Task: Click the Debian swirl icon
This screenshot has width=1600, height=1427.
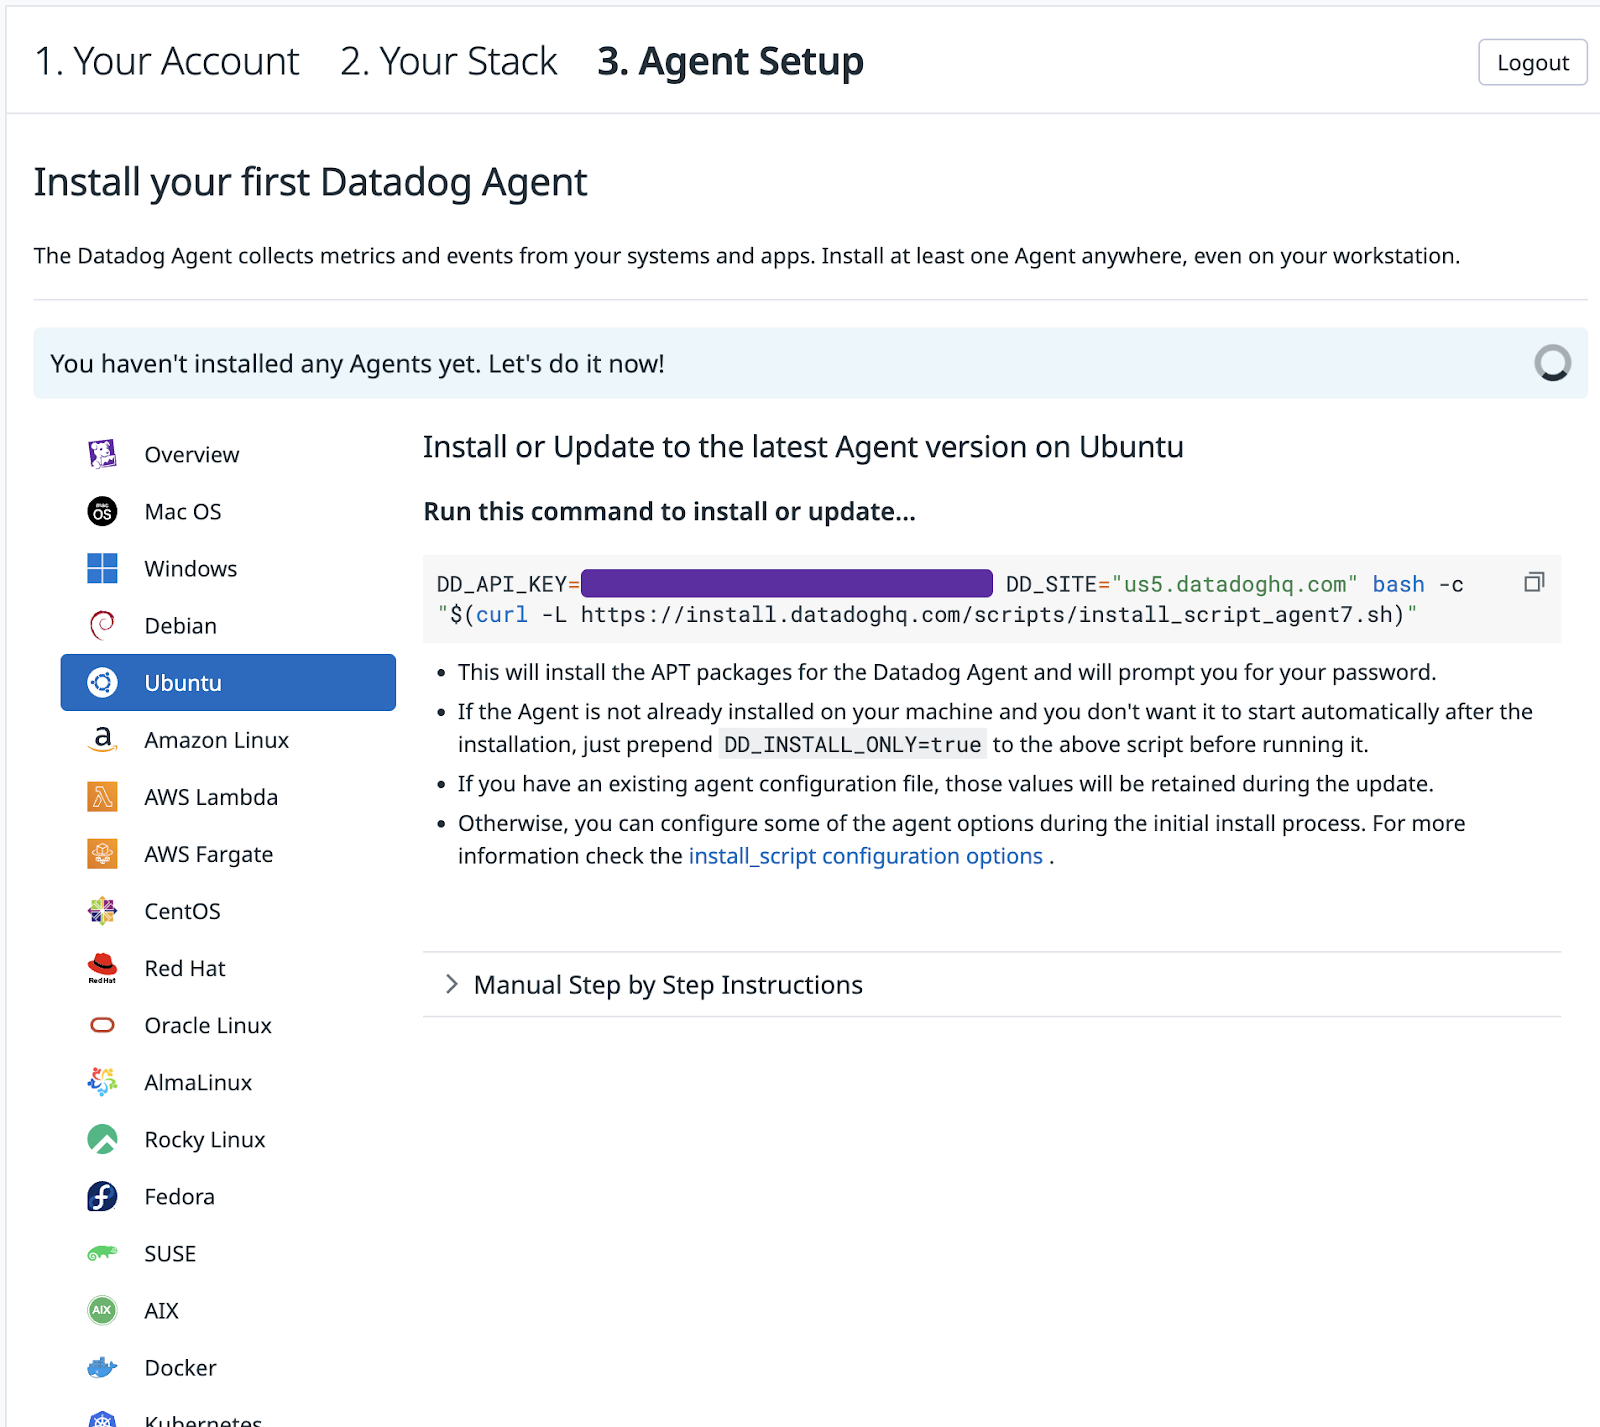Action: point(102,625)
